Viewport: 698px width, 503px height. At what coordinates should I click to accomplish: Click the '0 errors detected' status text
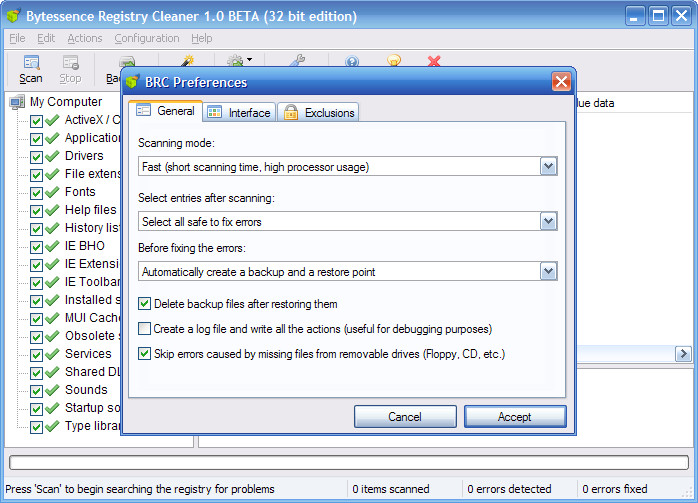[509, 489]
